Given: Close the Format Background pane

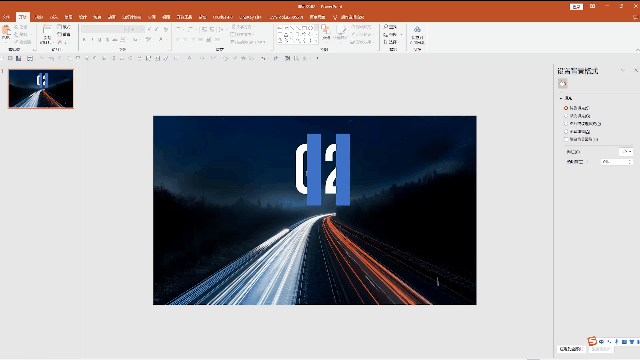Looking at the screenshot, I should point(636,71).
